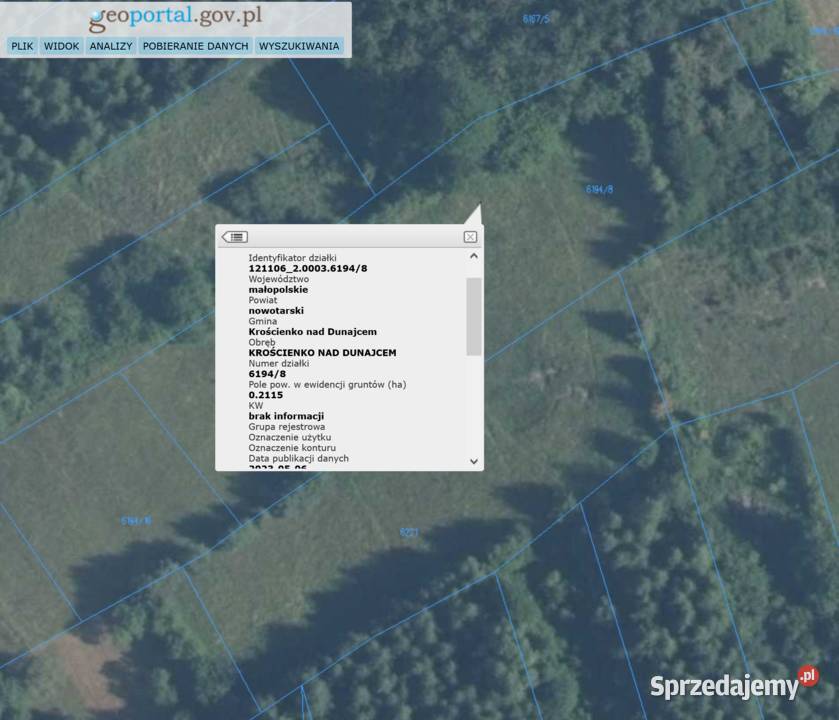
Task: Open the PLIK menu
Action: 22,46
